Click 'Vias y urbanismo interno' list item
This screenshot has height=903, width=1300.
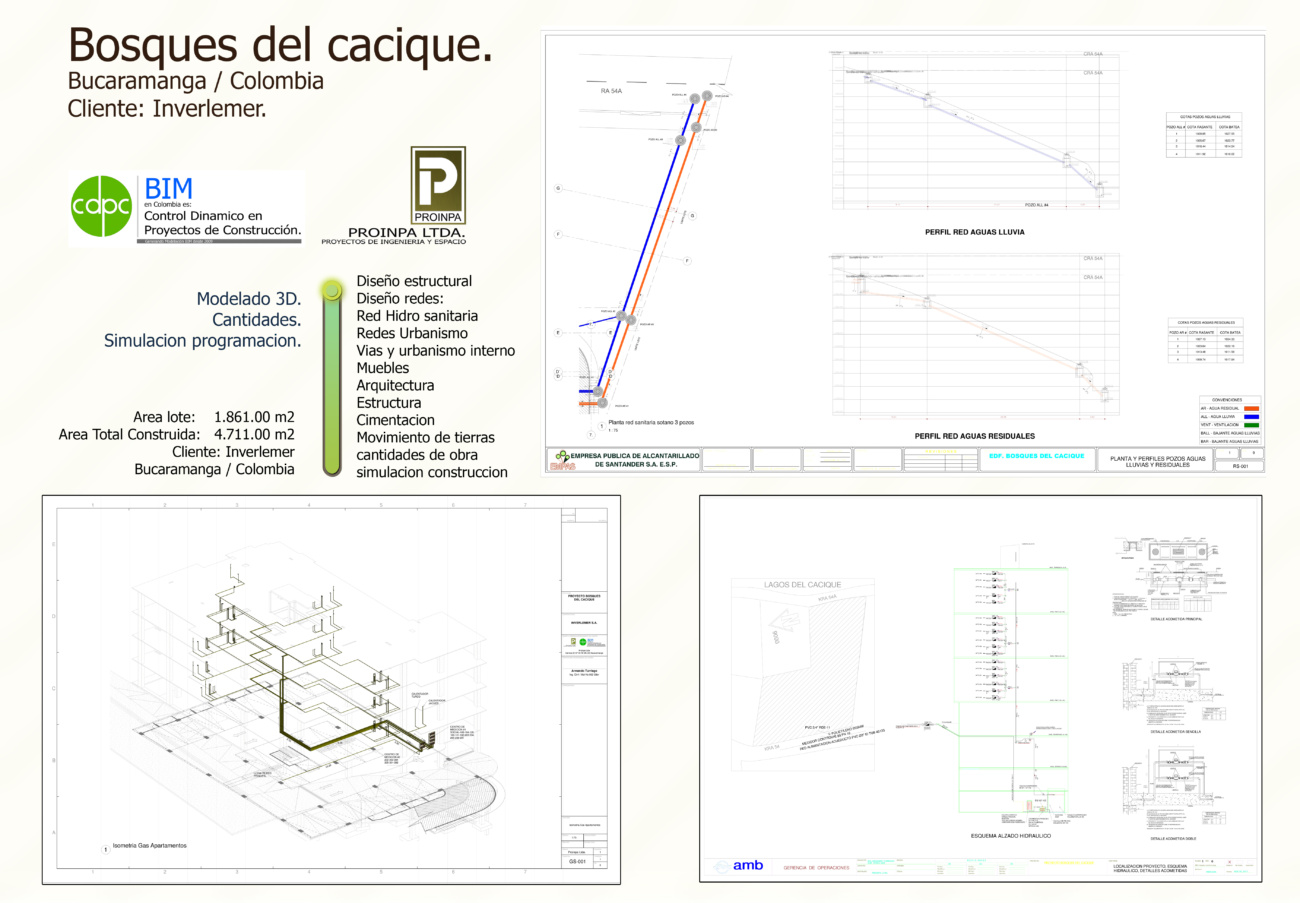point(436,351)
